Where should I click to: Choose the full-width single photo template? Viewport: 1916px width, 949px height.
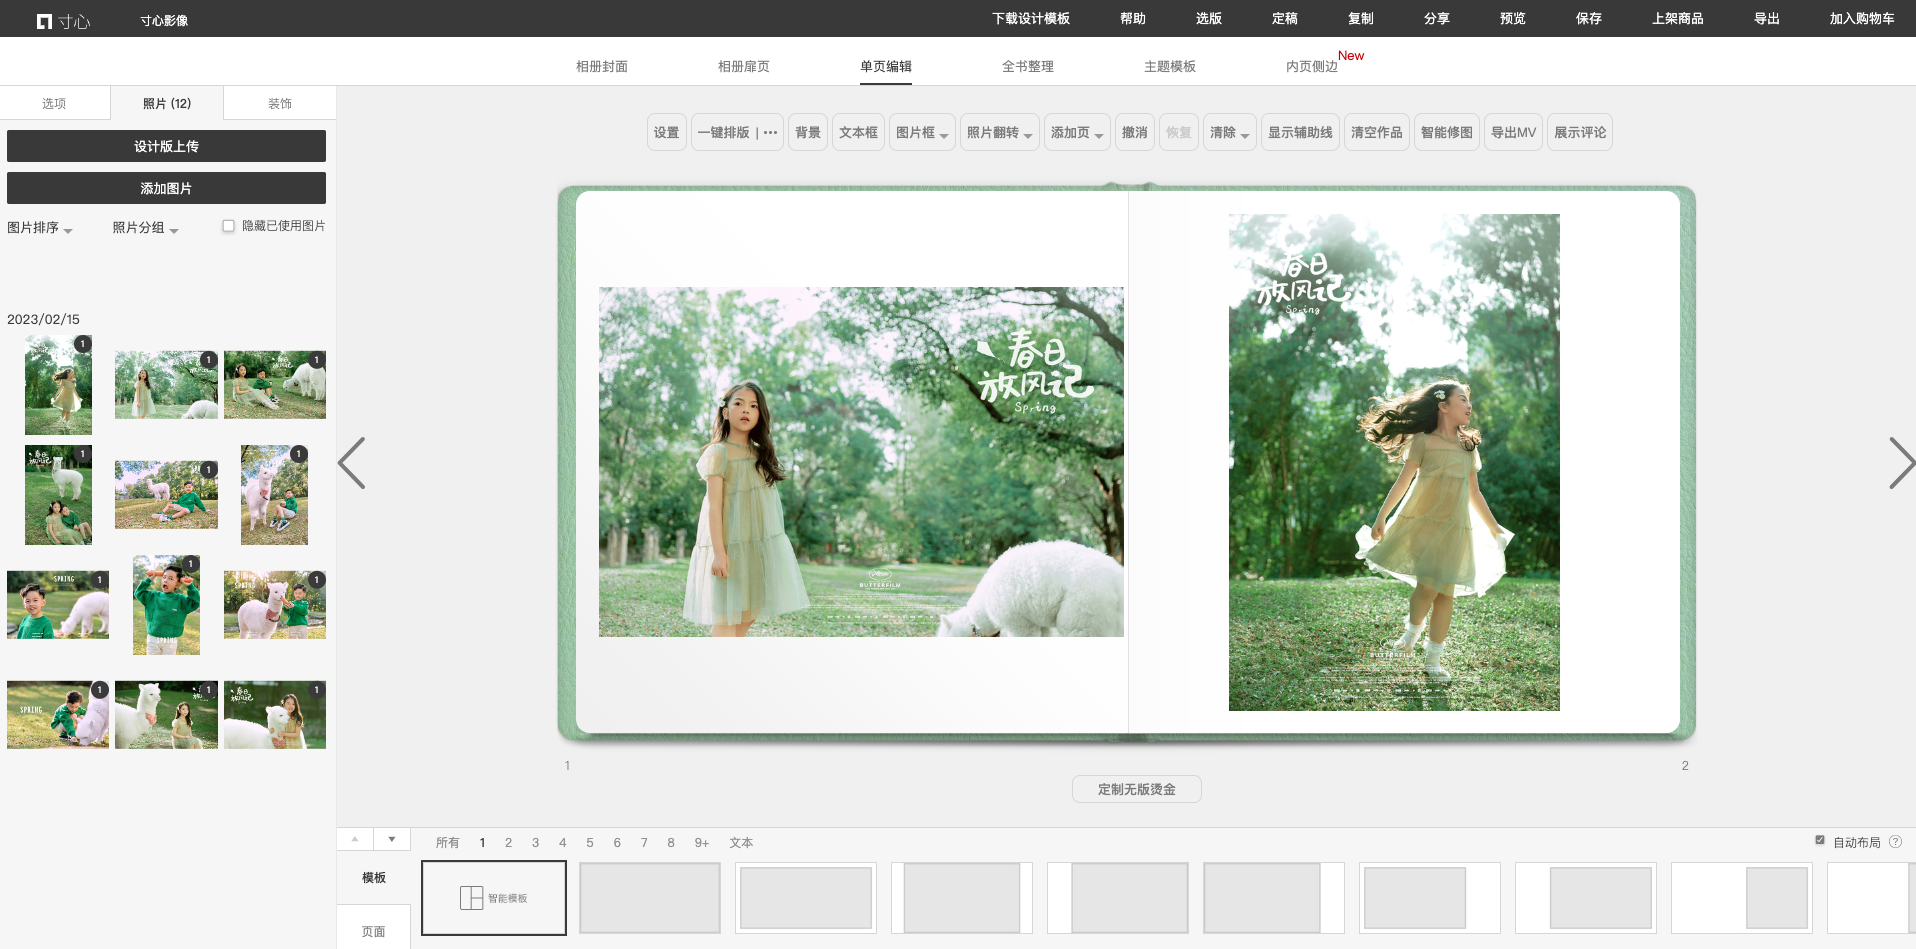click(650, 898)
